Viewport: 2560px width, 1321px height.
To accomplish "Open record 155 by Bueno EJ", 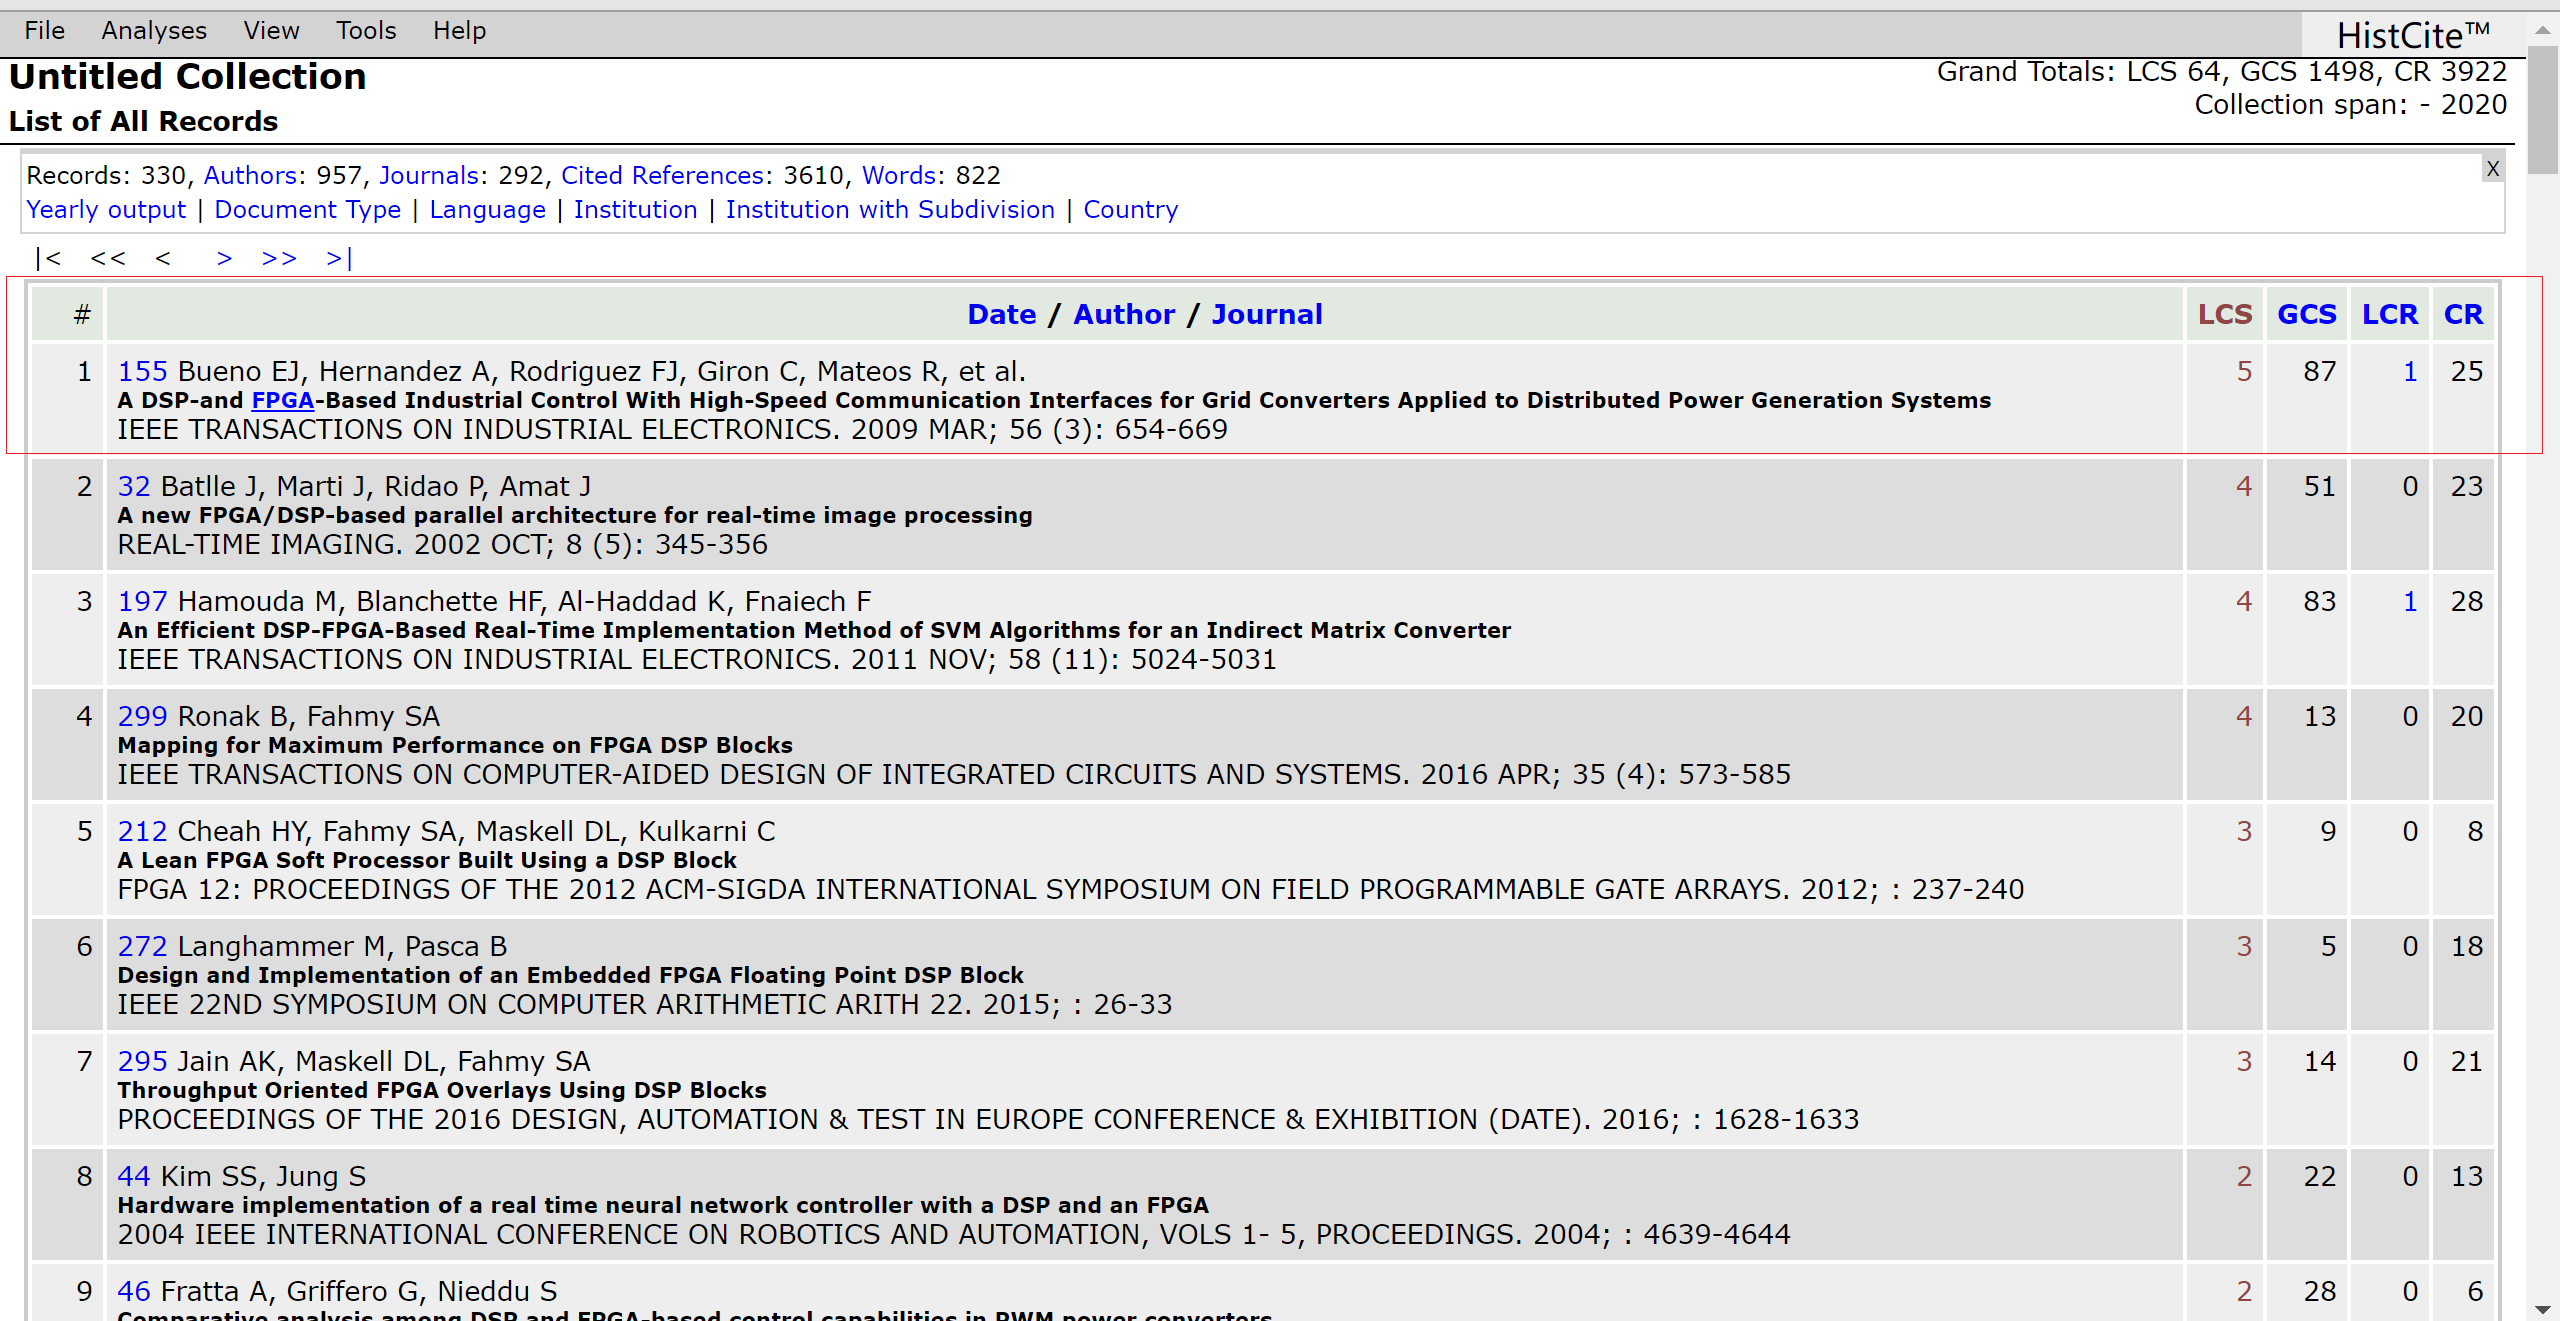I will click(142, 371).
